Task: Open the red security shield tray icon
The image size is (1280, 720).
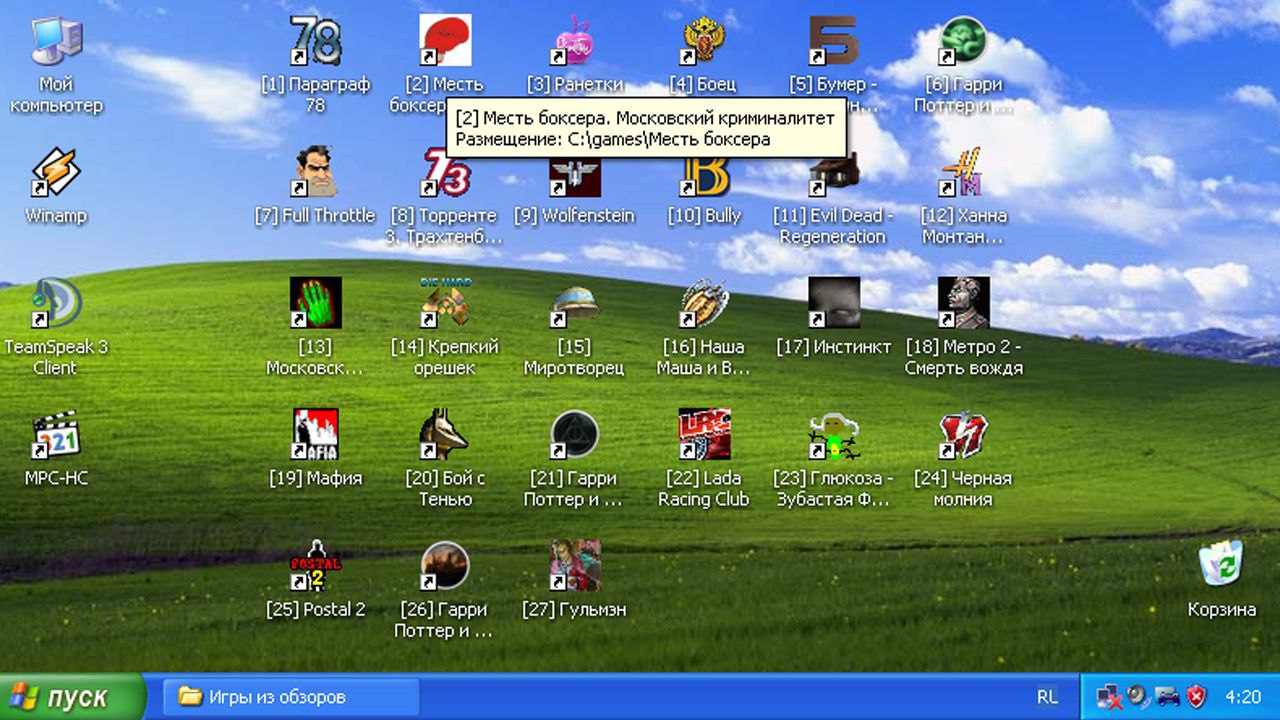Action: 1196,697
